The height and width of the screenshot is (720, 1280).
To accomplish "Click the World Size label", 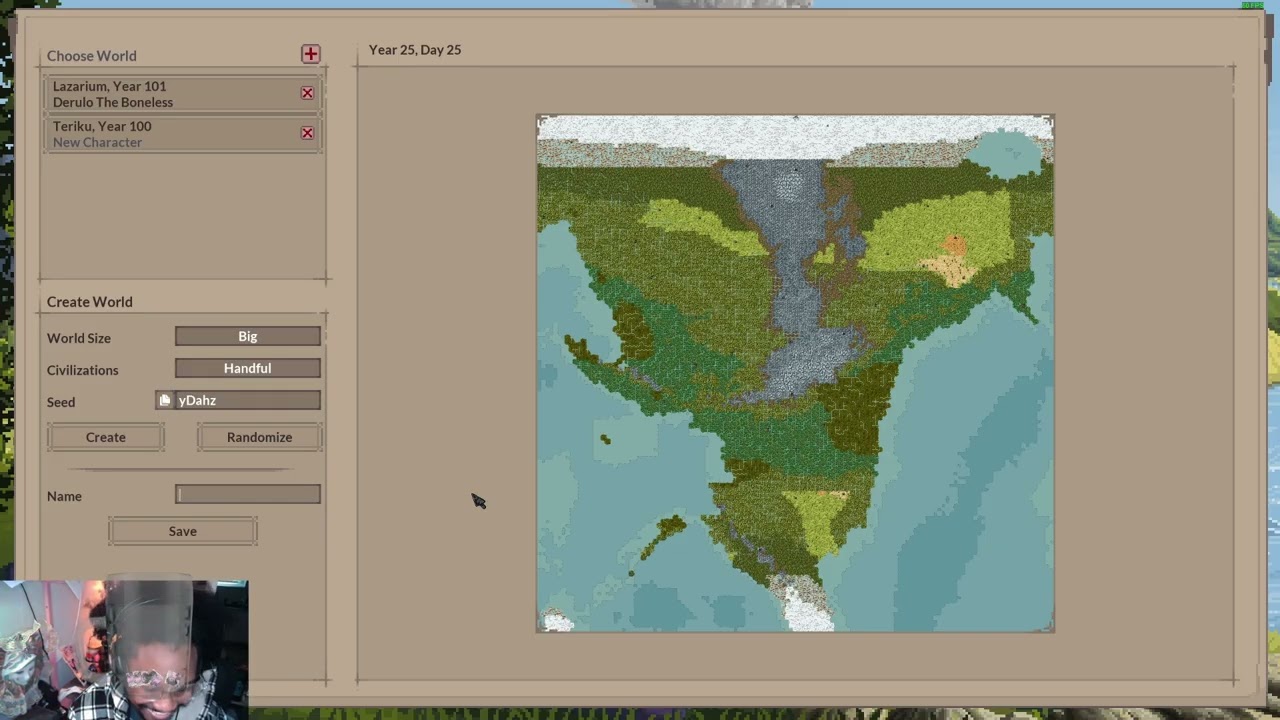I will point(79,338).
